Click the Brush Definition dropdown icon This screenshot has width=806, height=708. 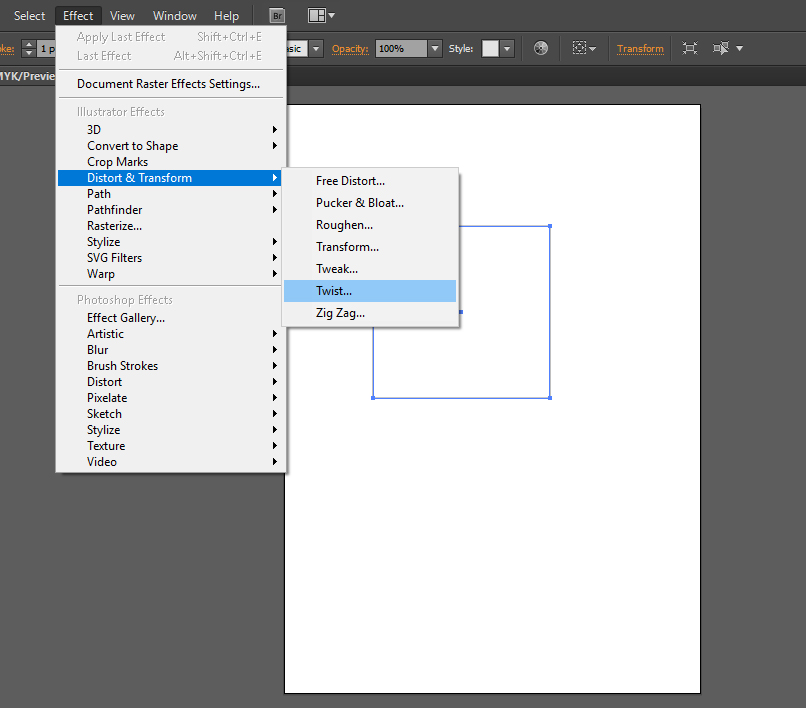point(317,47)
